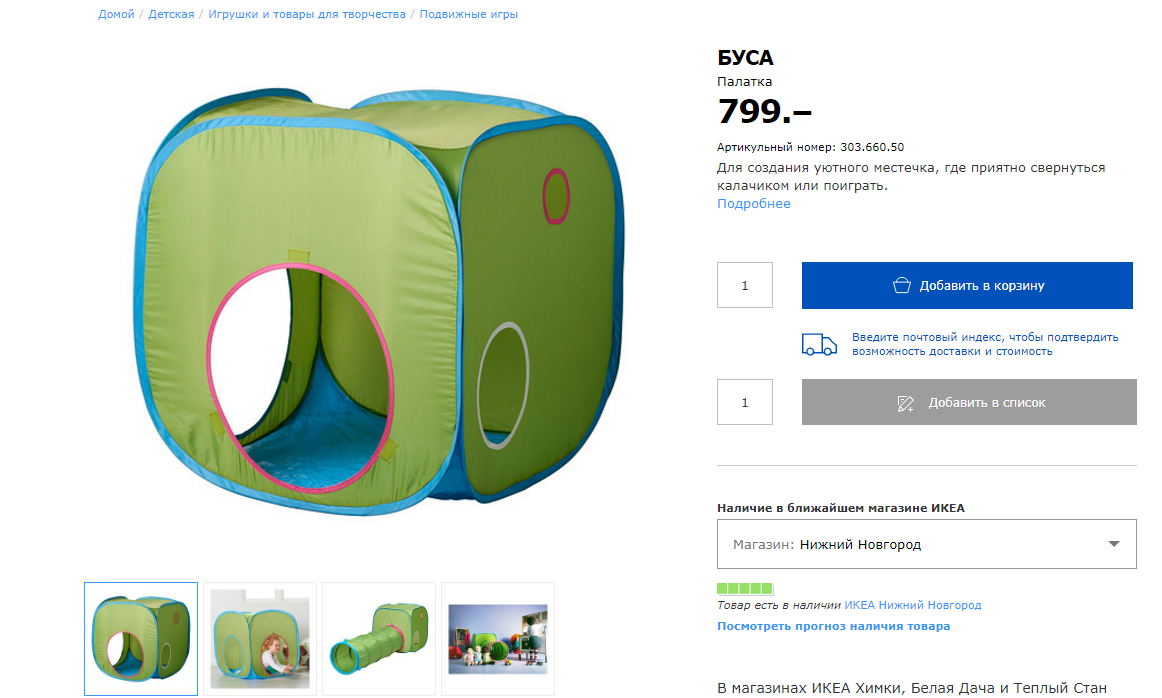Viewport: 1162px width, 698px height.
Task: Select the first tent thumbnail
Action: coord(141,639)
